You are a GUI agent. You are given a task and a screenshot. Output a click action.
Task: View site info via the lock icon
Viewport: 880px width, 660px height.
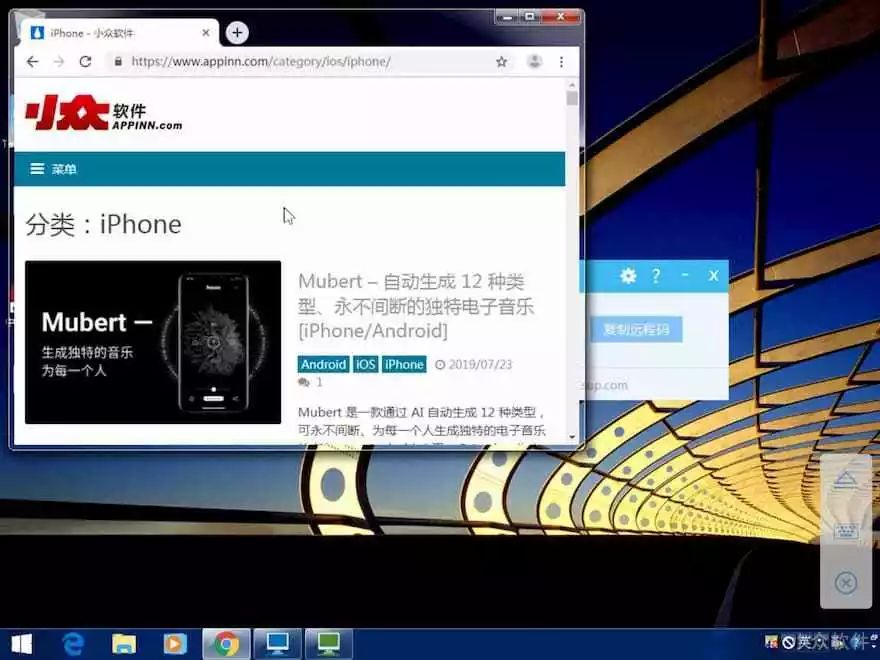(x=118, y=62)
